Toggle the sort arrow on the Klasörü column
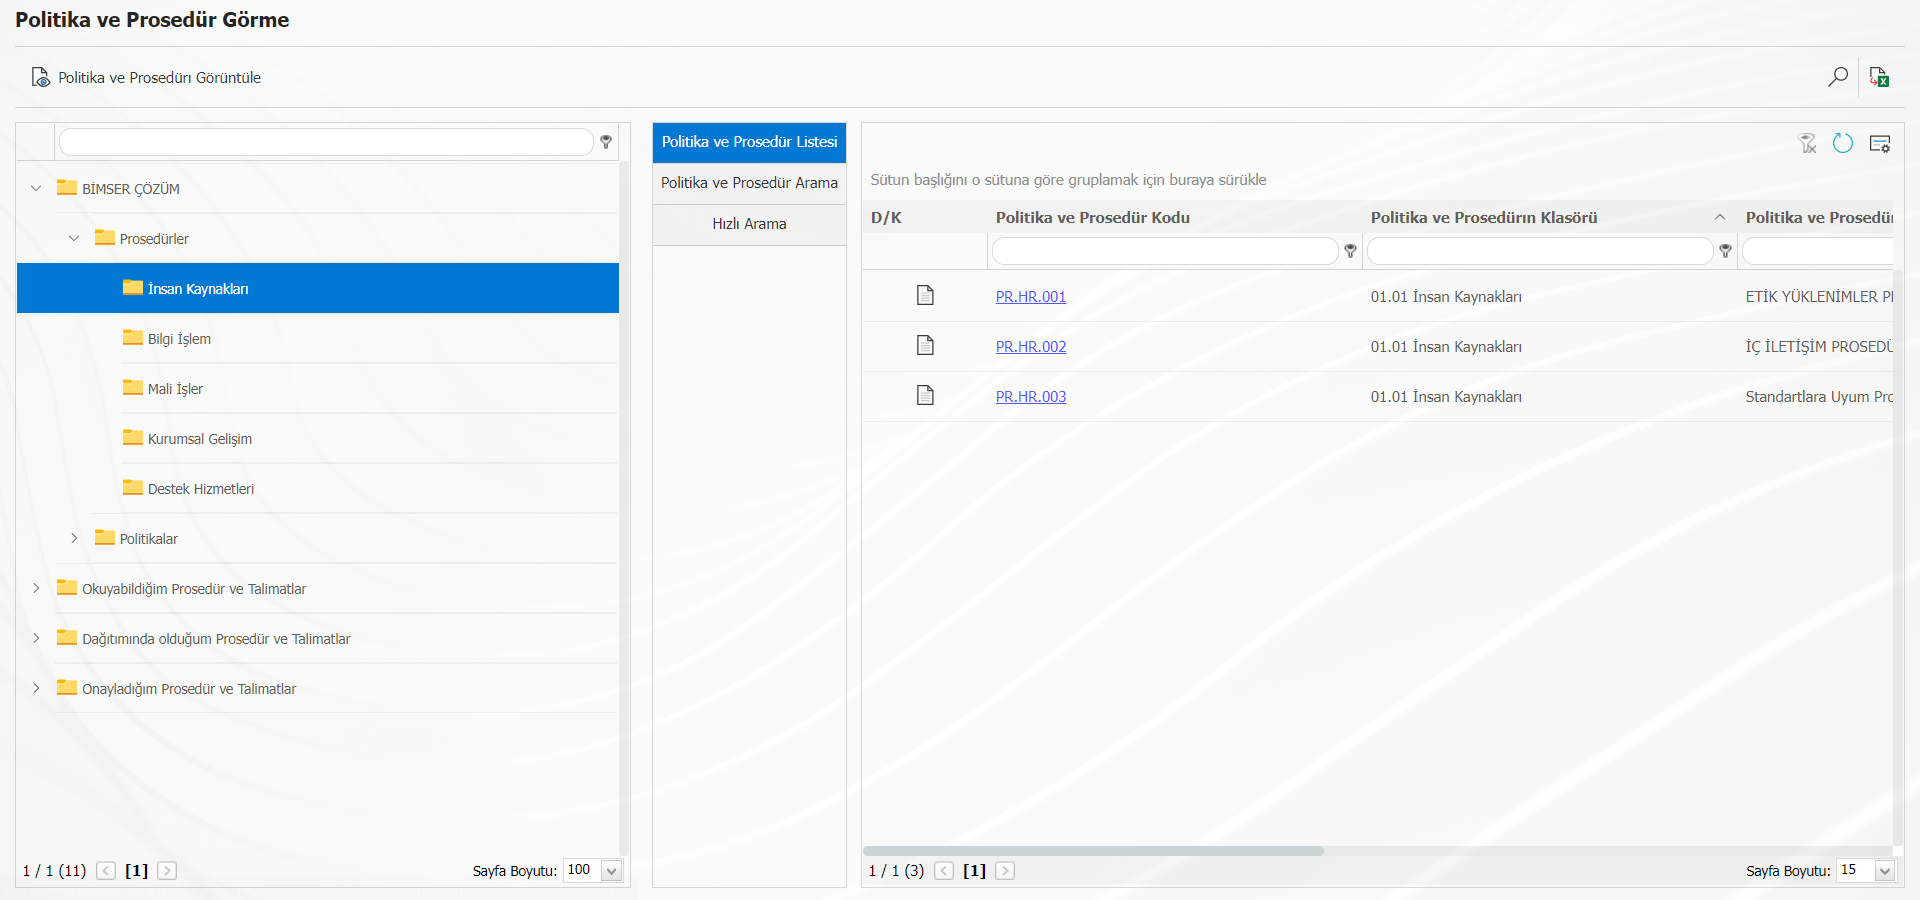 click(x=1720, y=217)
